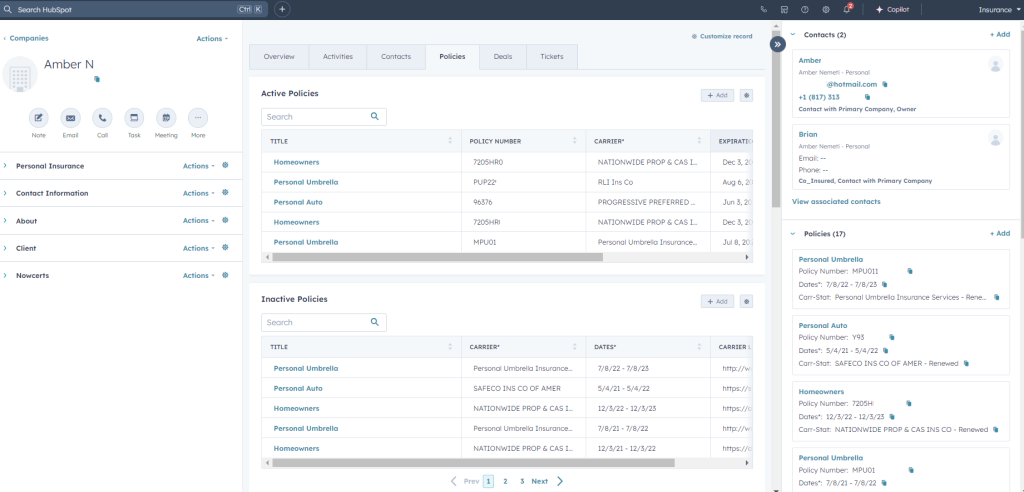Open Active Policies table settings gear
Viewport: 1024px width, 492px height.
745,95
